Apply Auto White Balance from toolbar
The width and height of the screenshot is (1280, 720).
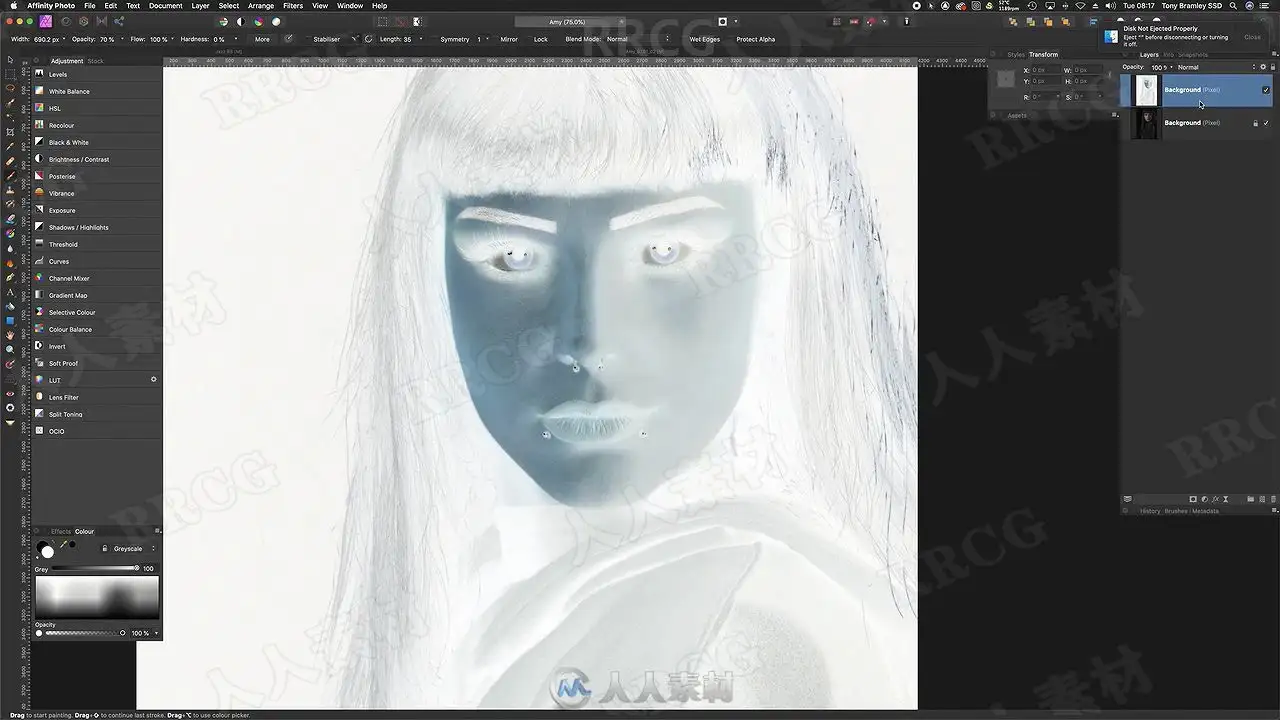(x=277, y=21)
